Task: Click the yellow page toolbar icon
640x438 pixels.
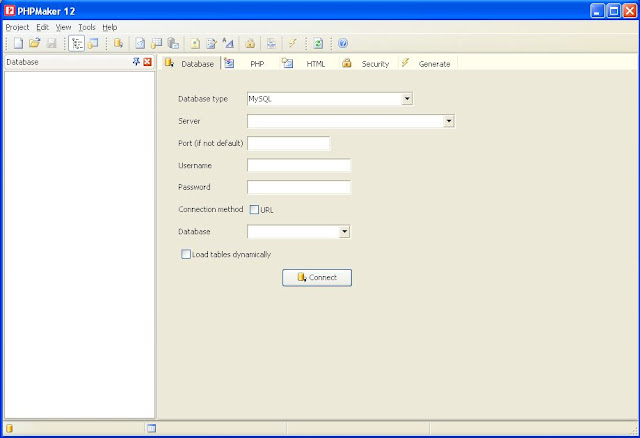Action: pyautogui.click(x=195, y=43)
